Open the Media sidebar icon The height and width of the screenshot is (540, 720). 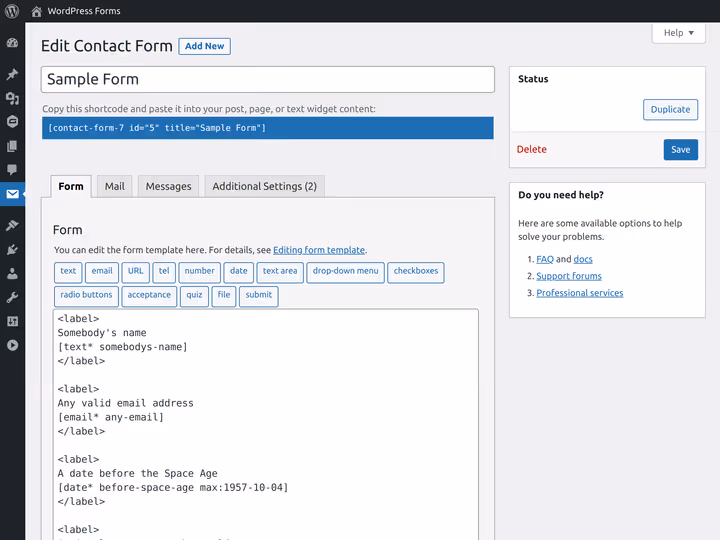pos(12,98)
